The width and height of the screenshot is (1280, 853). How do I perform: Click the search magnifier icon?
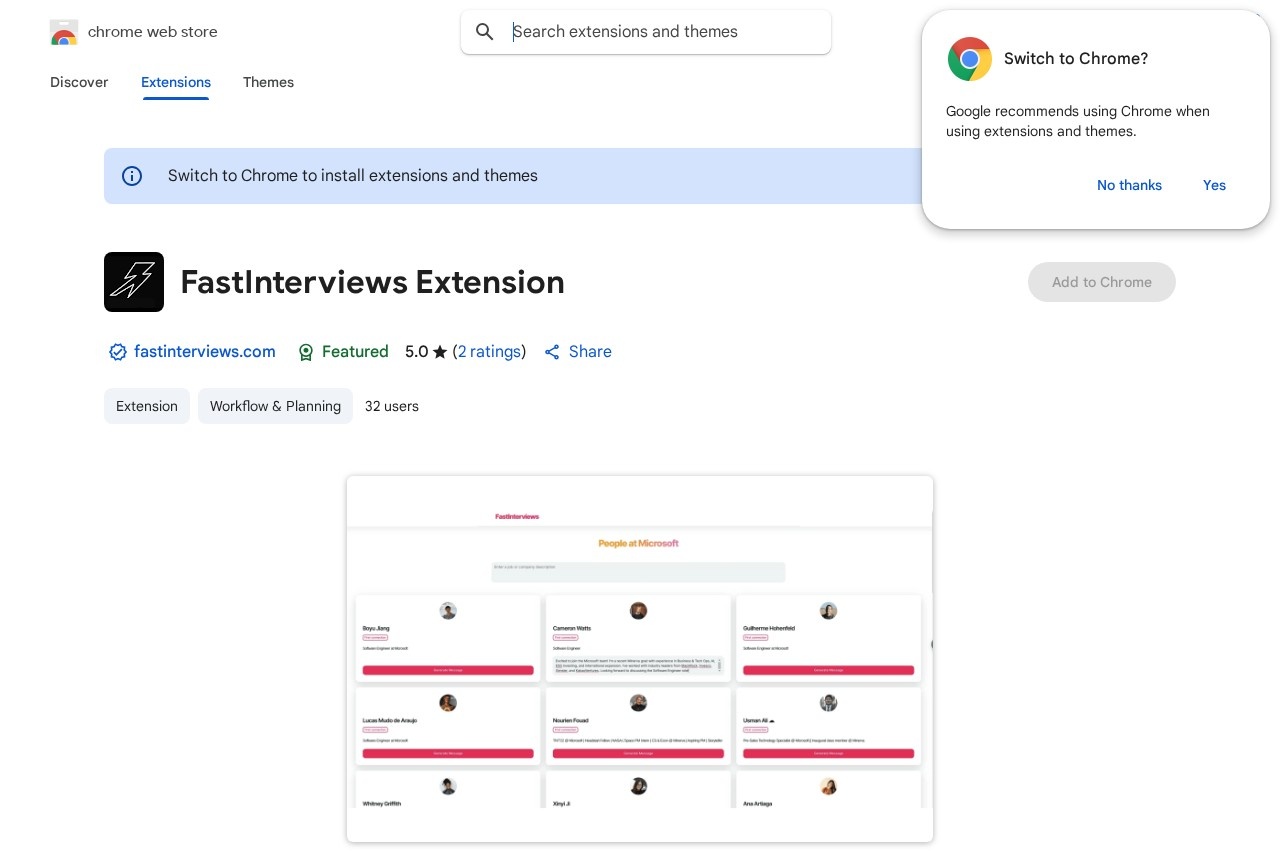[x=485, y=32]
